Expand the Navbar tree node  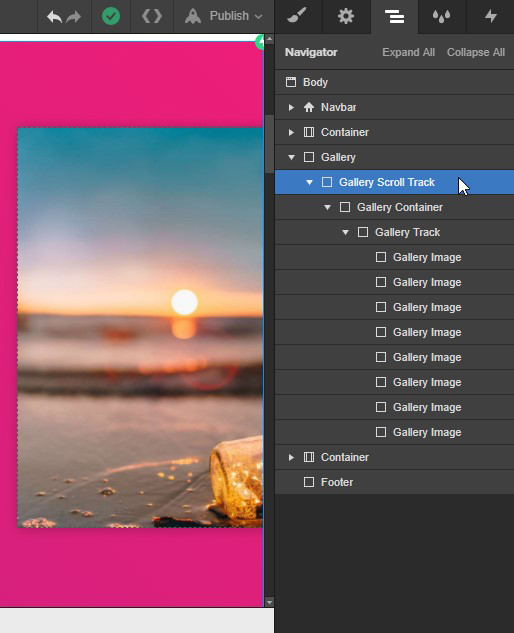(x=291, y=107)
